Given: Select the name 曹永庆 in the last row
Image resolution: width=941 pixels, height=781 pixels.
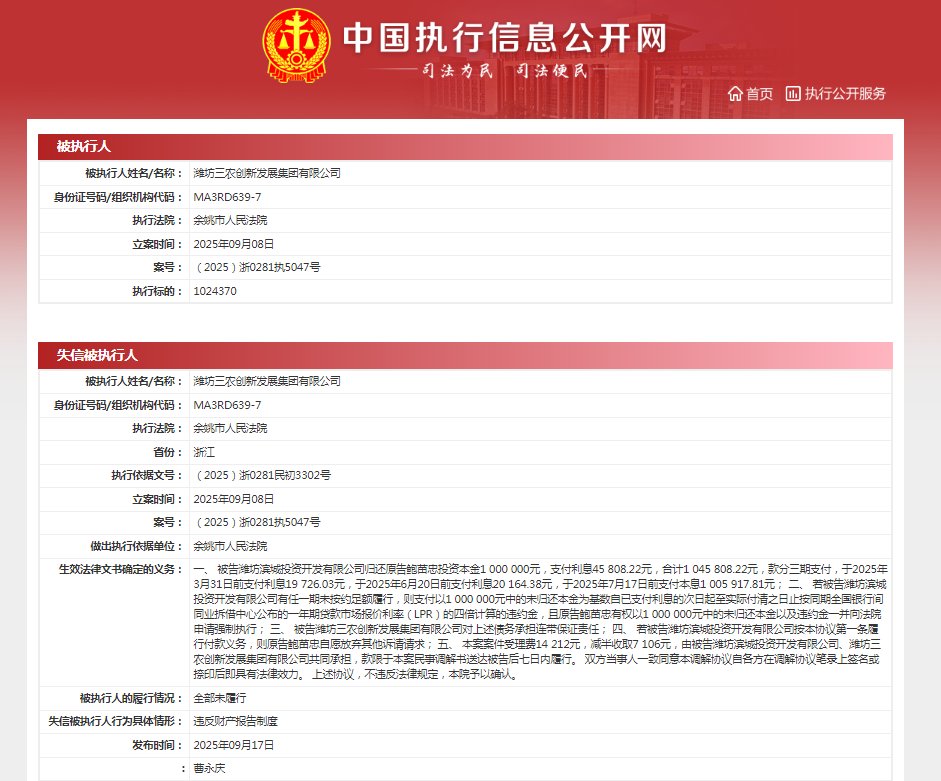Looking at the screenshot, I should [x=209, y=768].
